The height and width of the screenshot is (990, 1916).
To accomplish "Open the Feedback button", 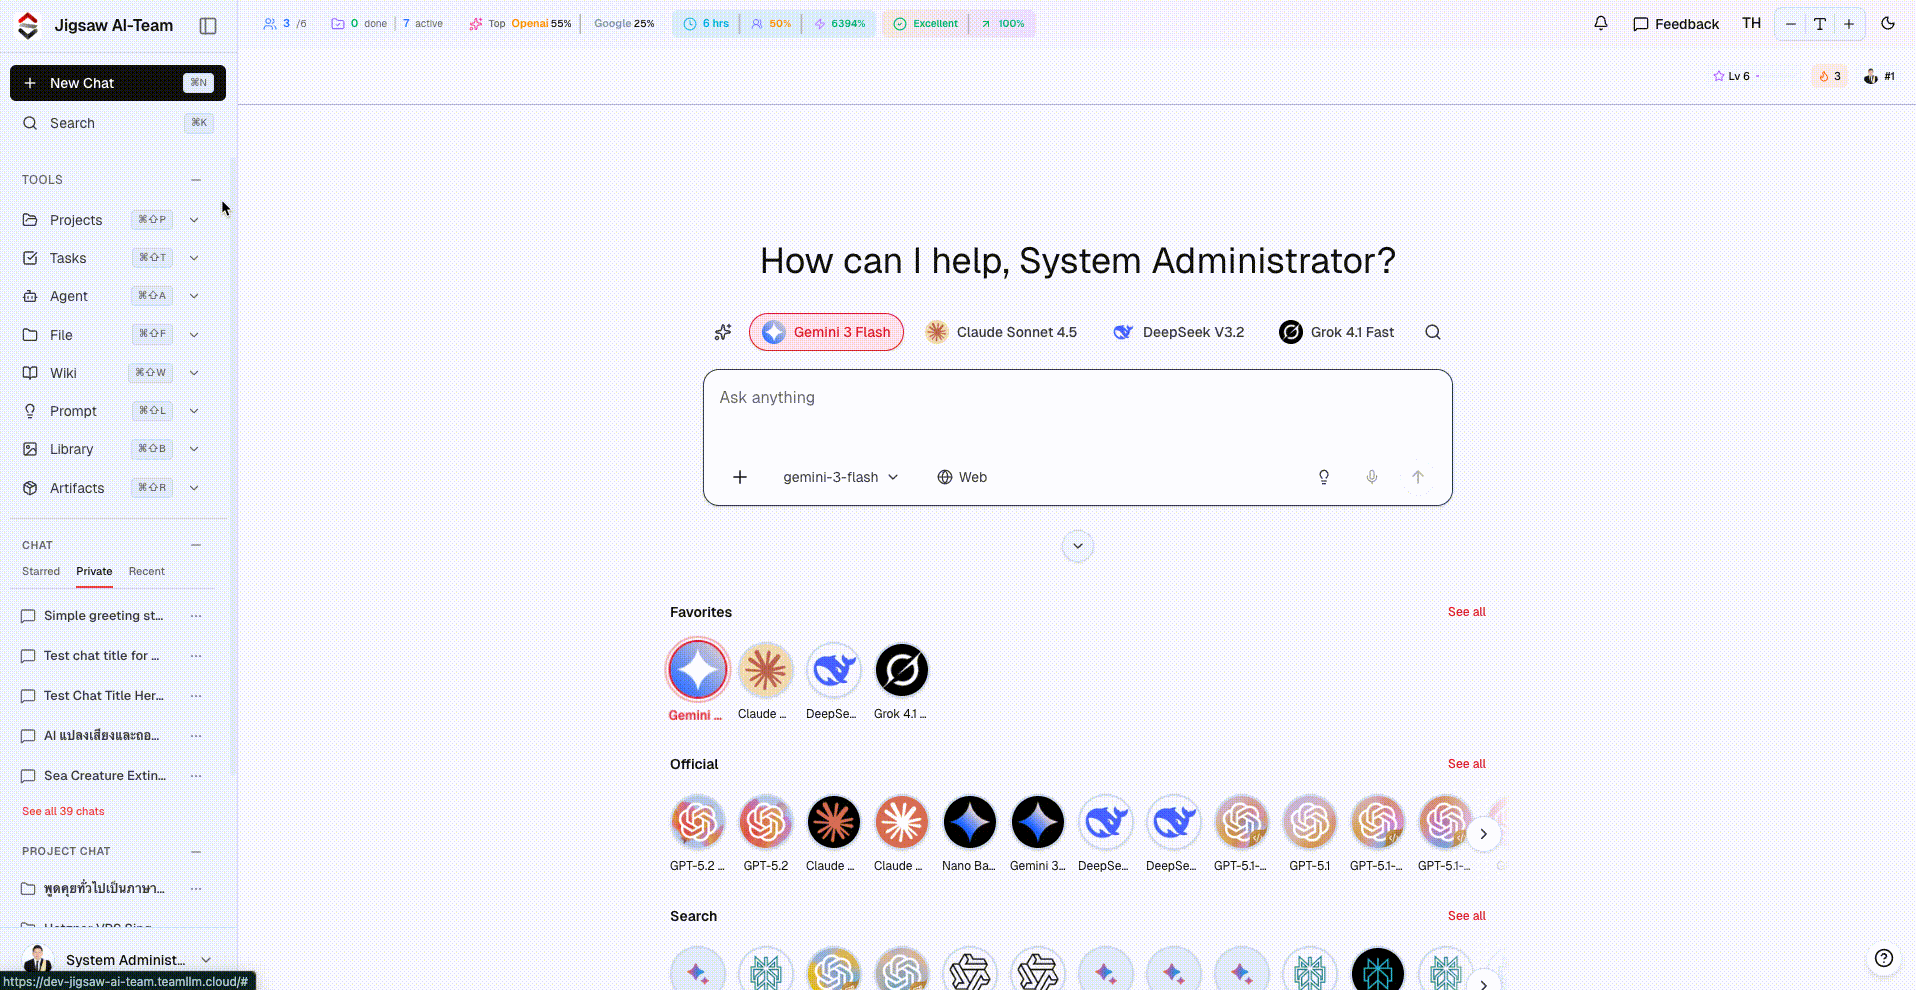I will coord(1676,24).
